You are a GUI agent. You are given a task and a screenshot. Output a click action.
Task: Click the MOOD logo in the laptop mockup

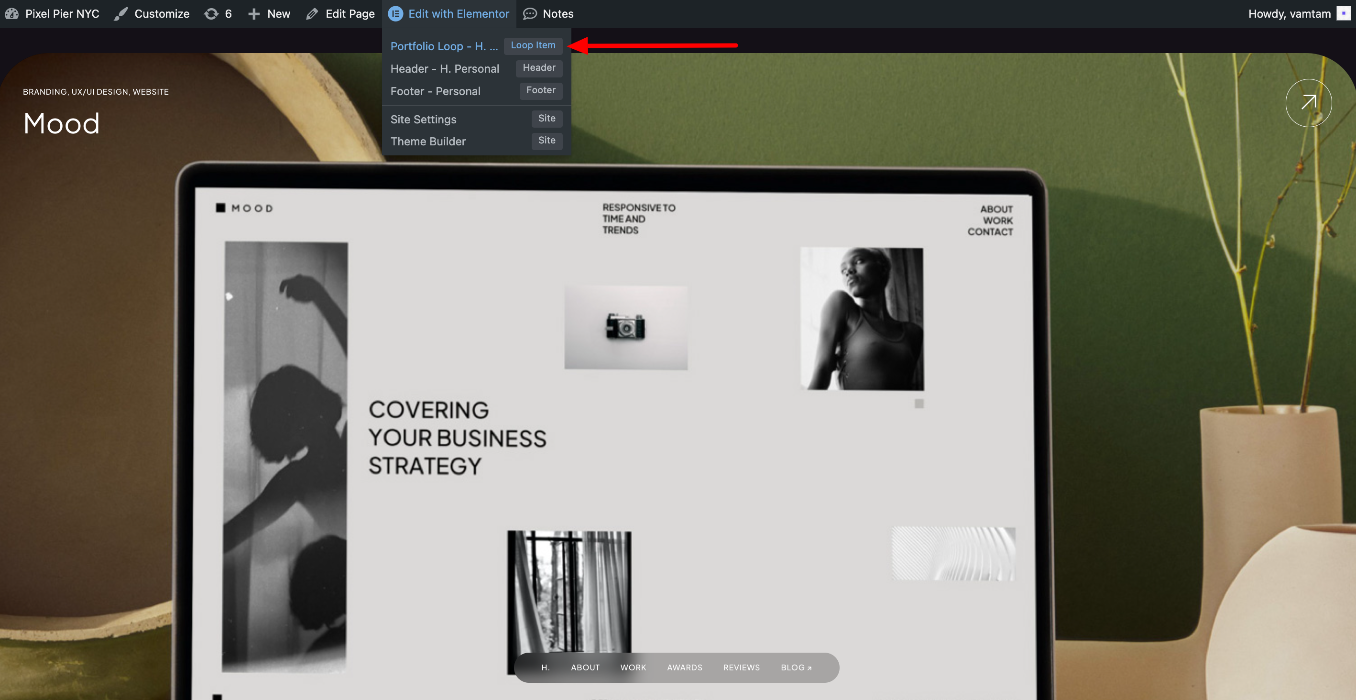[x=244, y=208]
